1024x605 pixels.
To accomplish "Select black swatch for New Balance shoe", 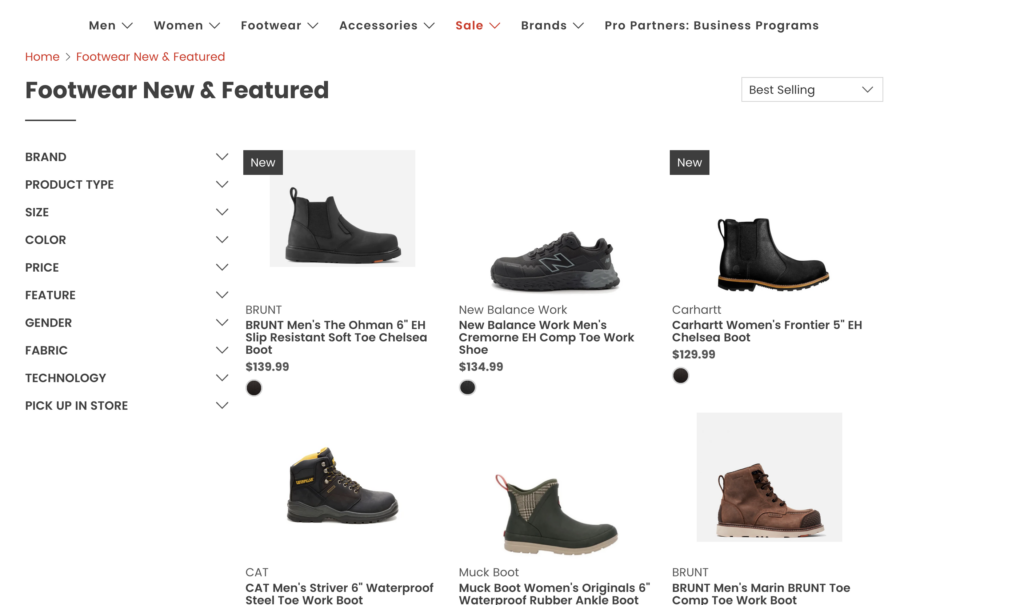I will click(x=467, y=388).
